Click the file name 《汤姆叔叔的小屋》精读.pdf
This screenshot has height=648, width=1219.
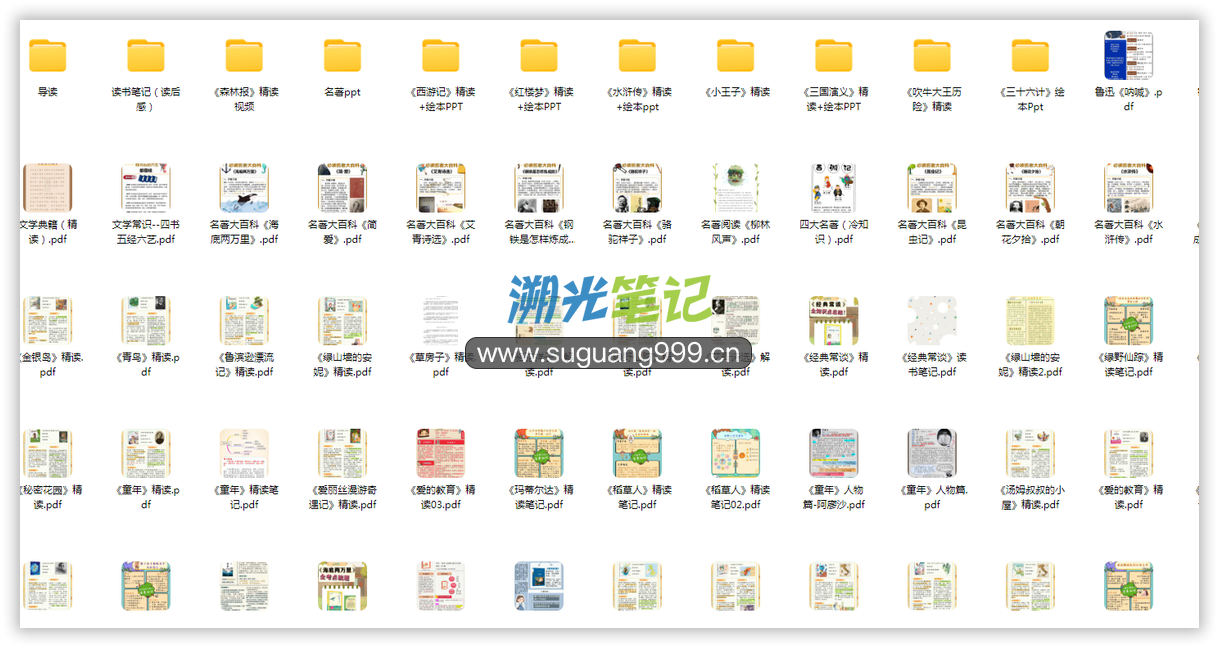click(x=1030, y=497)
